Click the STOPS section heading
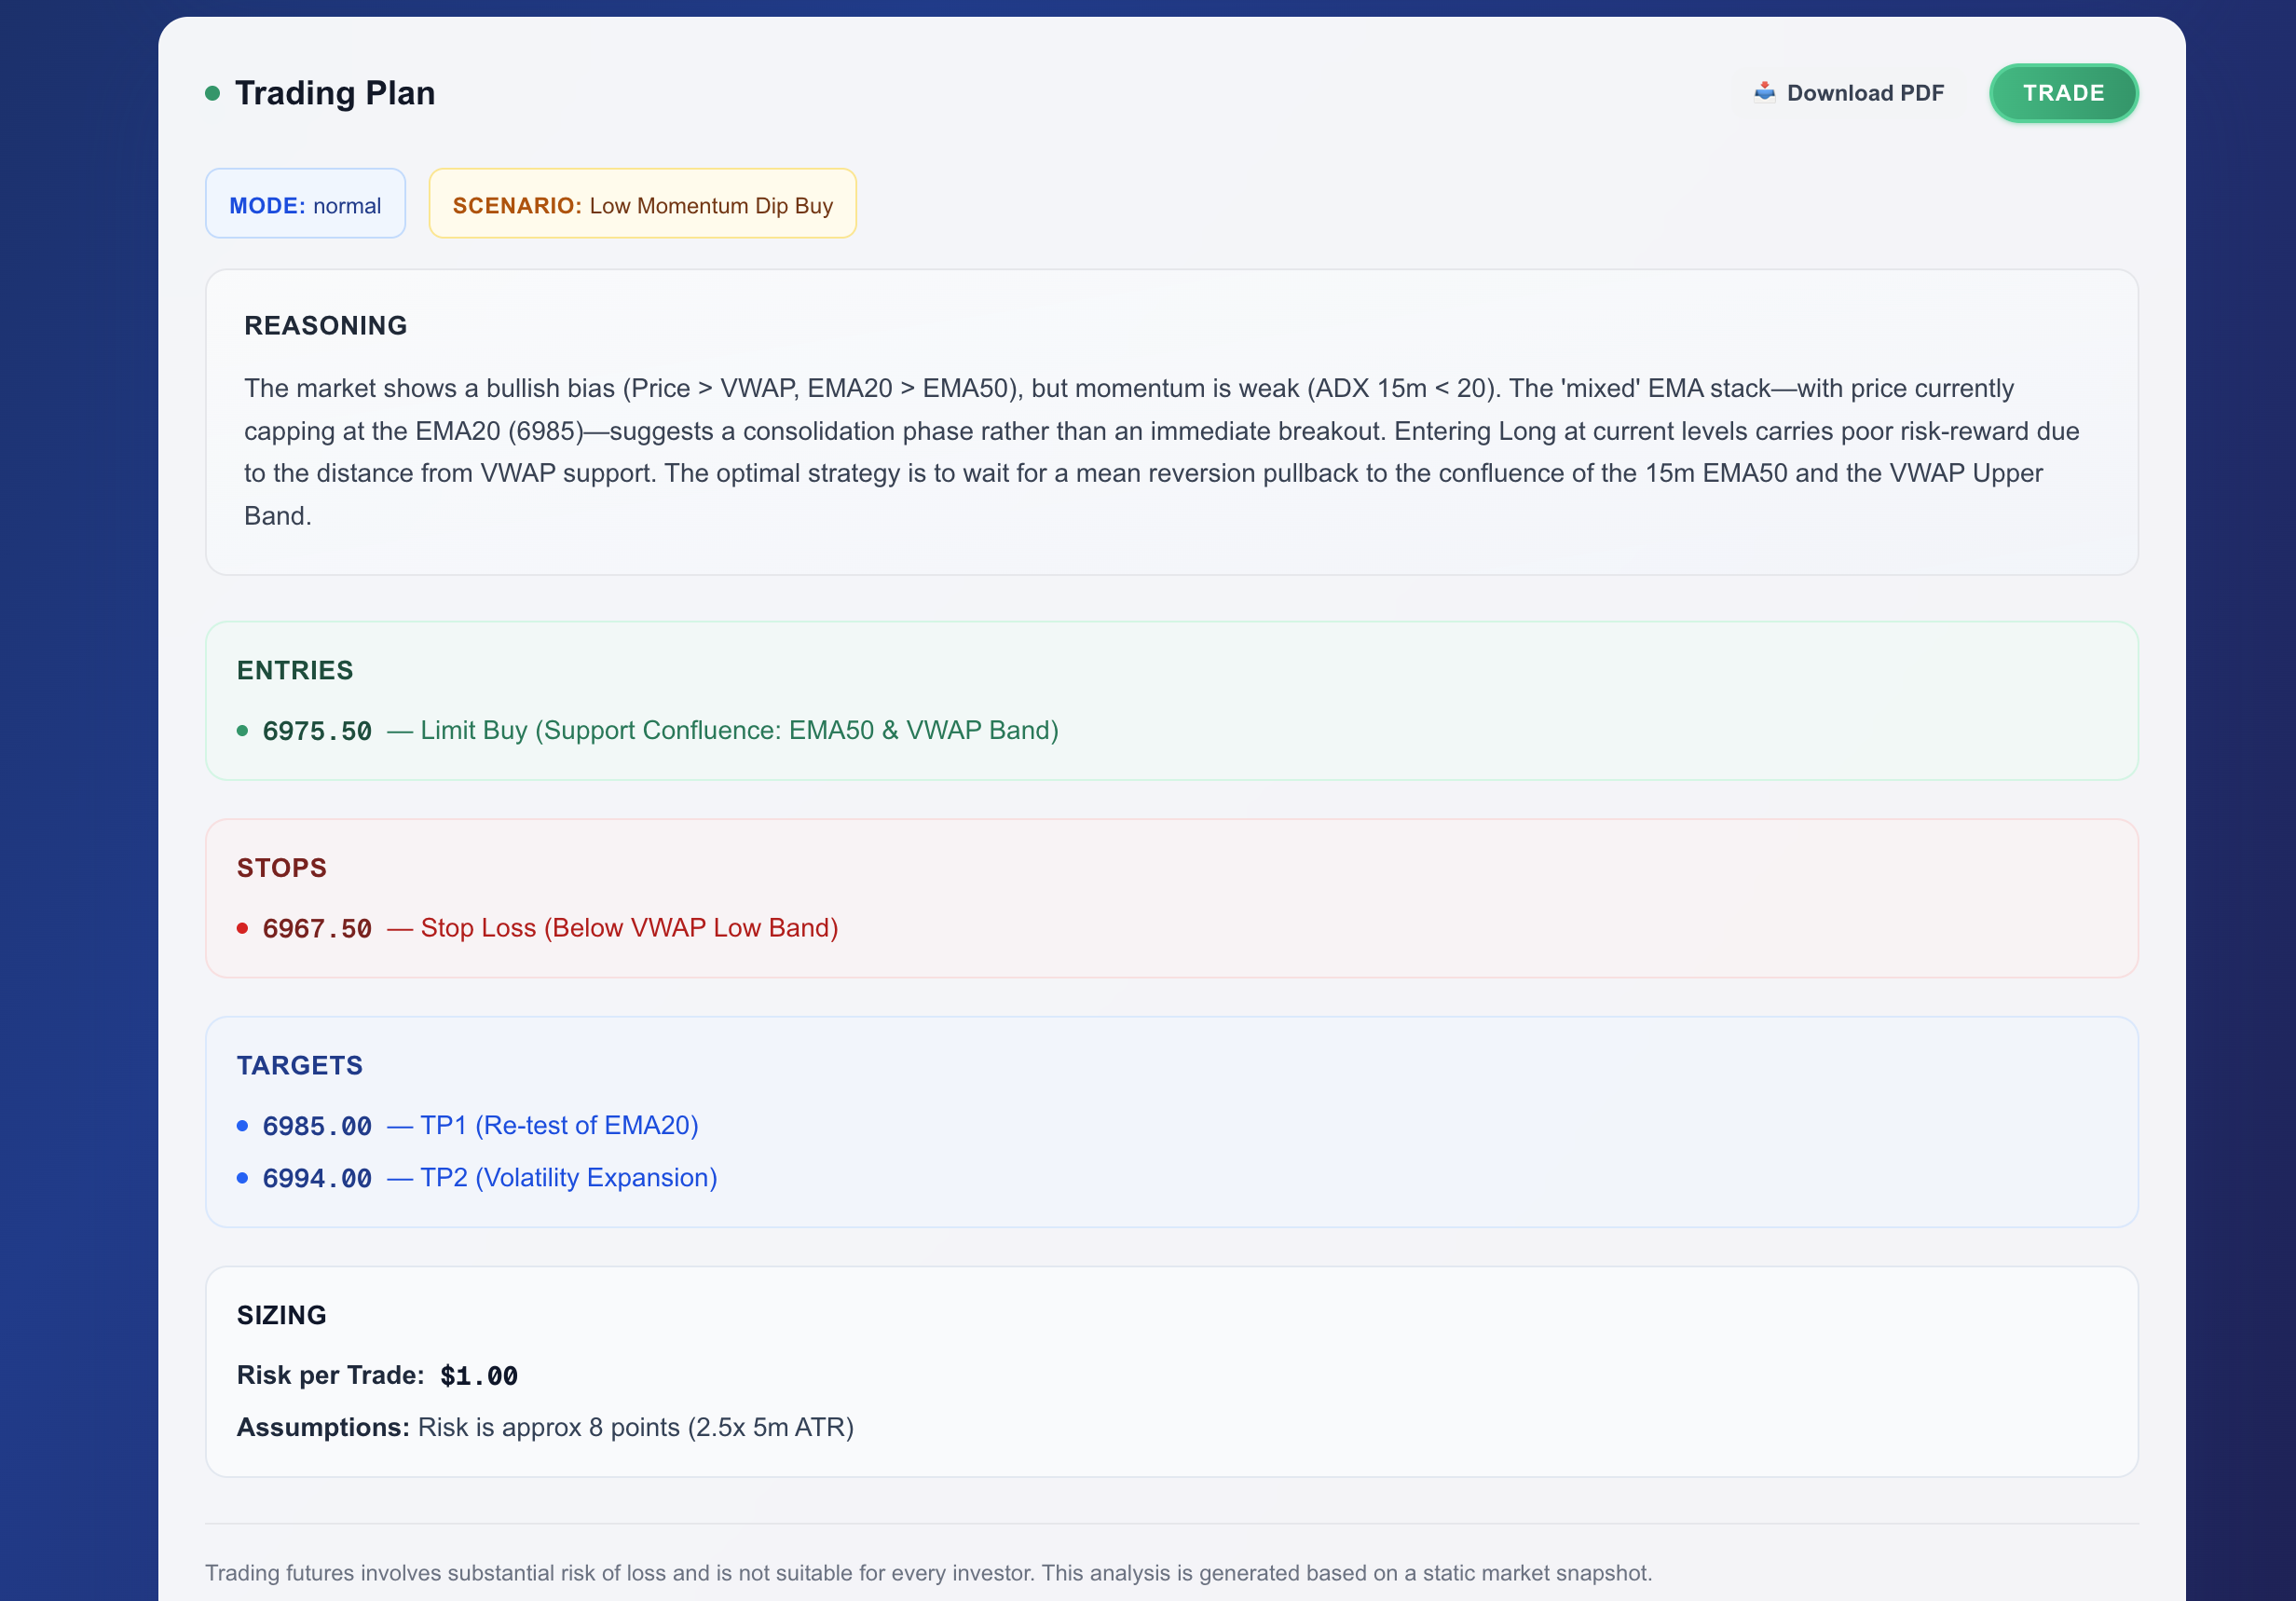2296x1601 pixels. 281,868
